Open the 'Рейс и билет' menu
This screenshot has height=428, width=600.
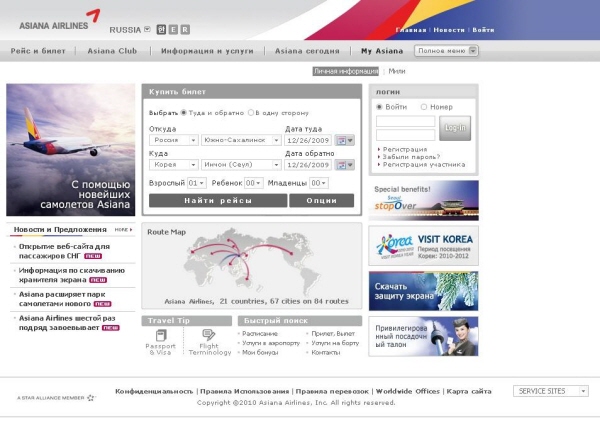point(39,50)
